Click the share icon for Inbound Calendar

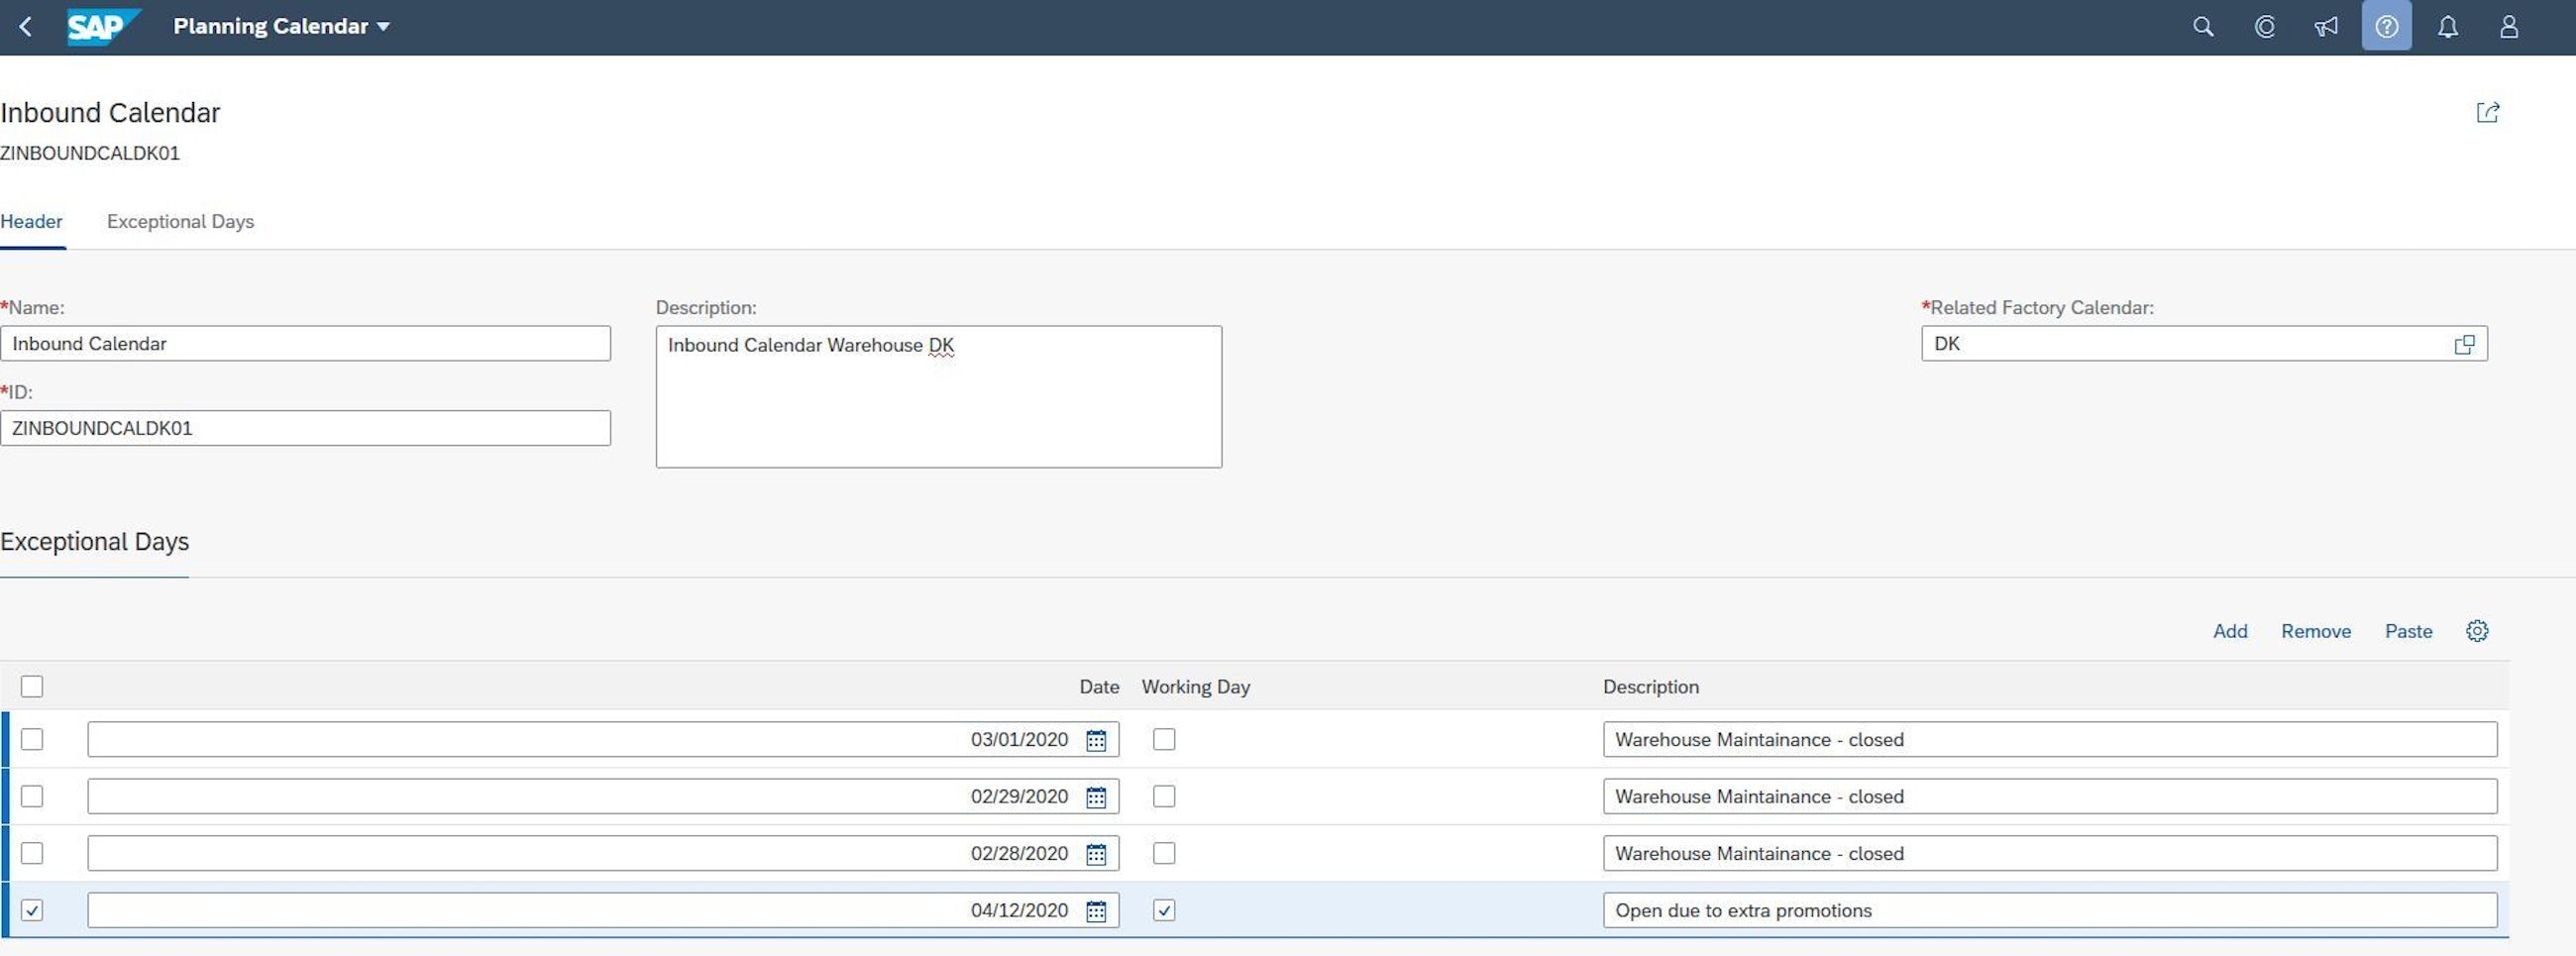pos(2487,112)
